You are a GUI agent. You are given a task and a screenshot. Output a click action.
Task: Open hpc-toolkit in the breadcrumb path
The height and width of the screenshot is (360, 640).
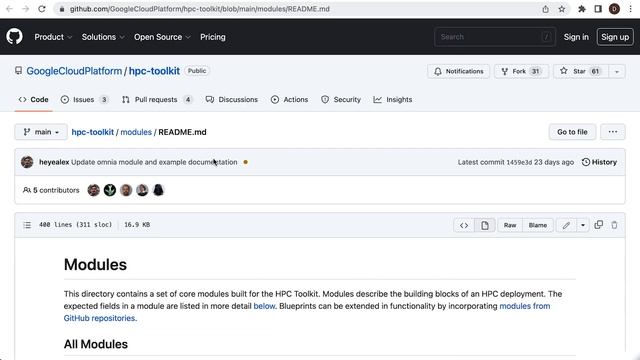93,132
